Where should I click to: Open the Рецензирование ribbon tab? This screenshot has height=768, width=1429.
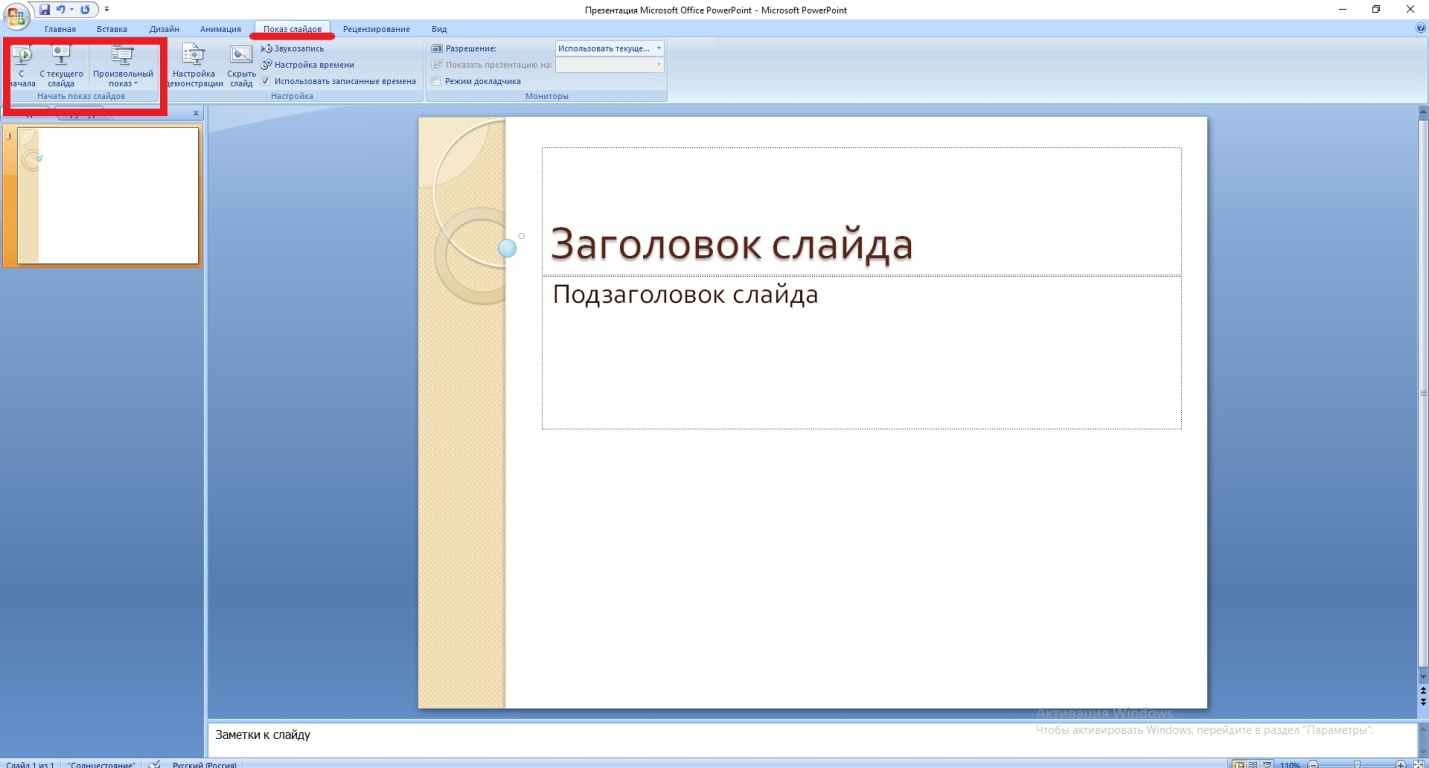tap(376, 29)
